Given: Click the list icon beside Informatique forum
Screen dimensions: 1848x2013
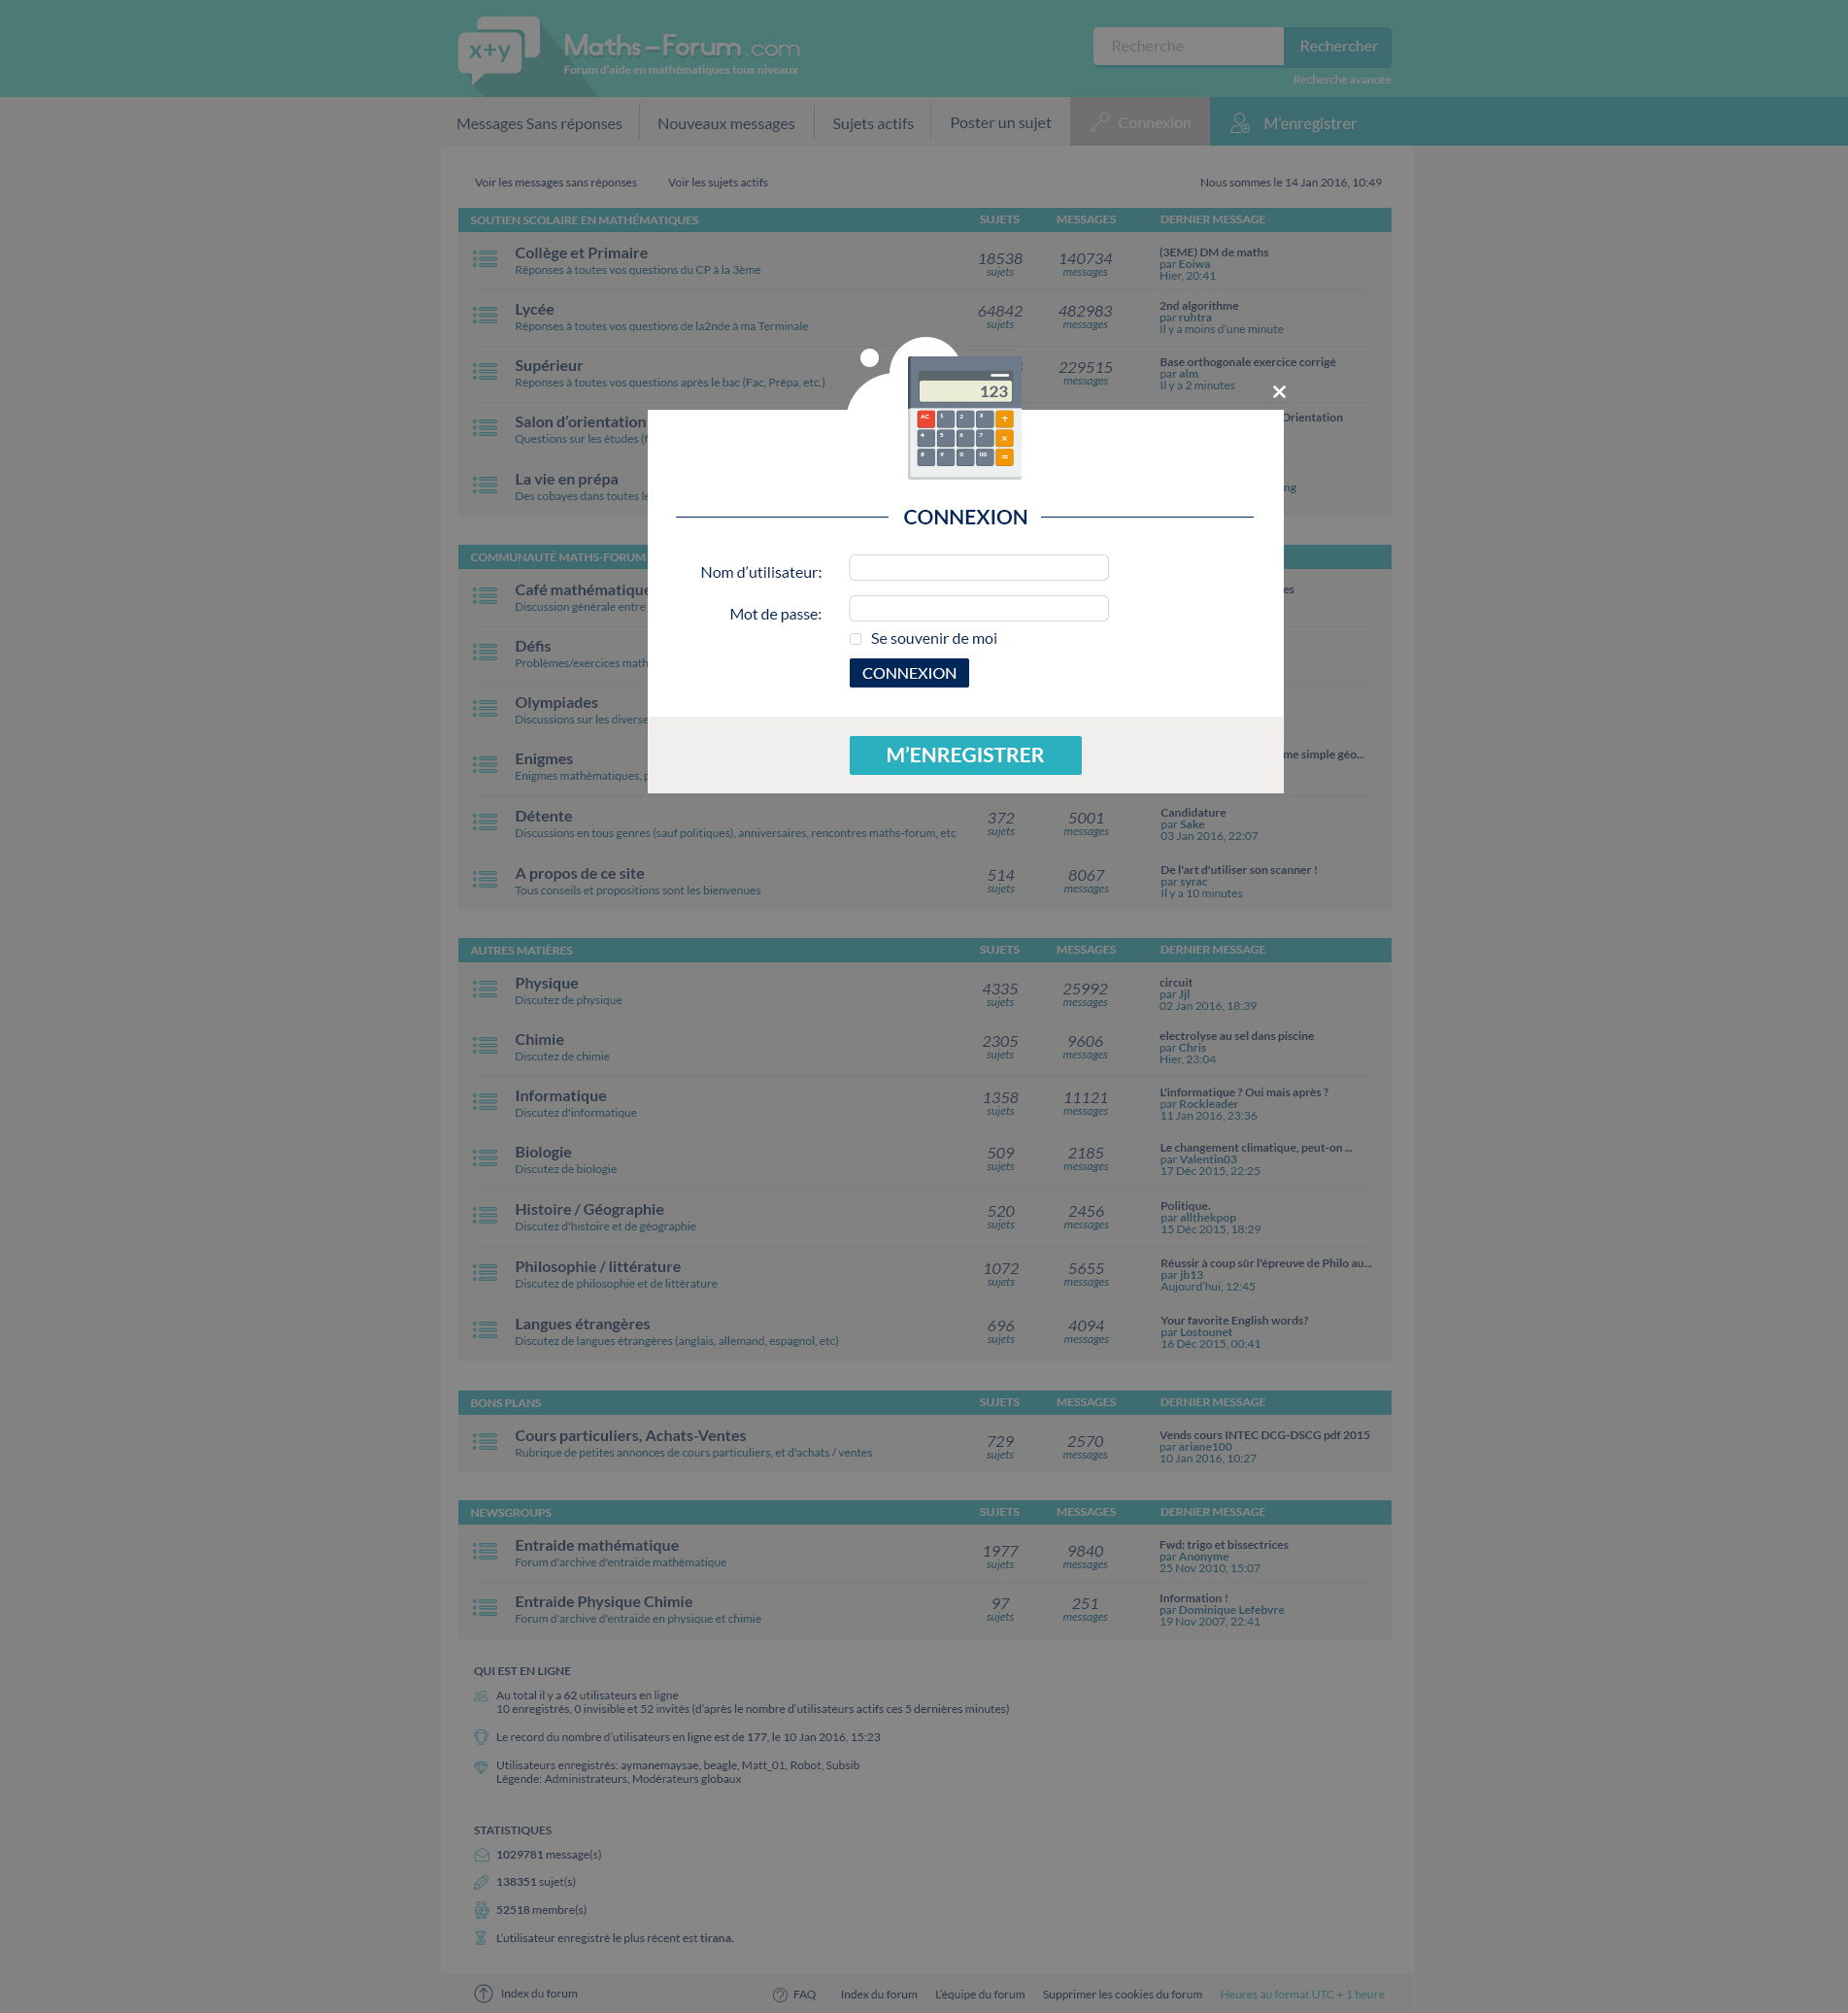Looking at the screenshot, I should click(x=485, y=1102).
